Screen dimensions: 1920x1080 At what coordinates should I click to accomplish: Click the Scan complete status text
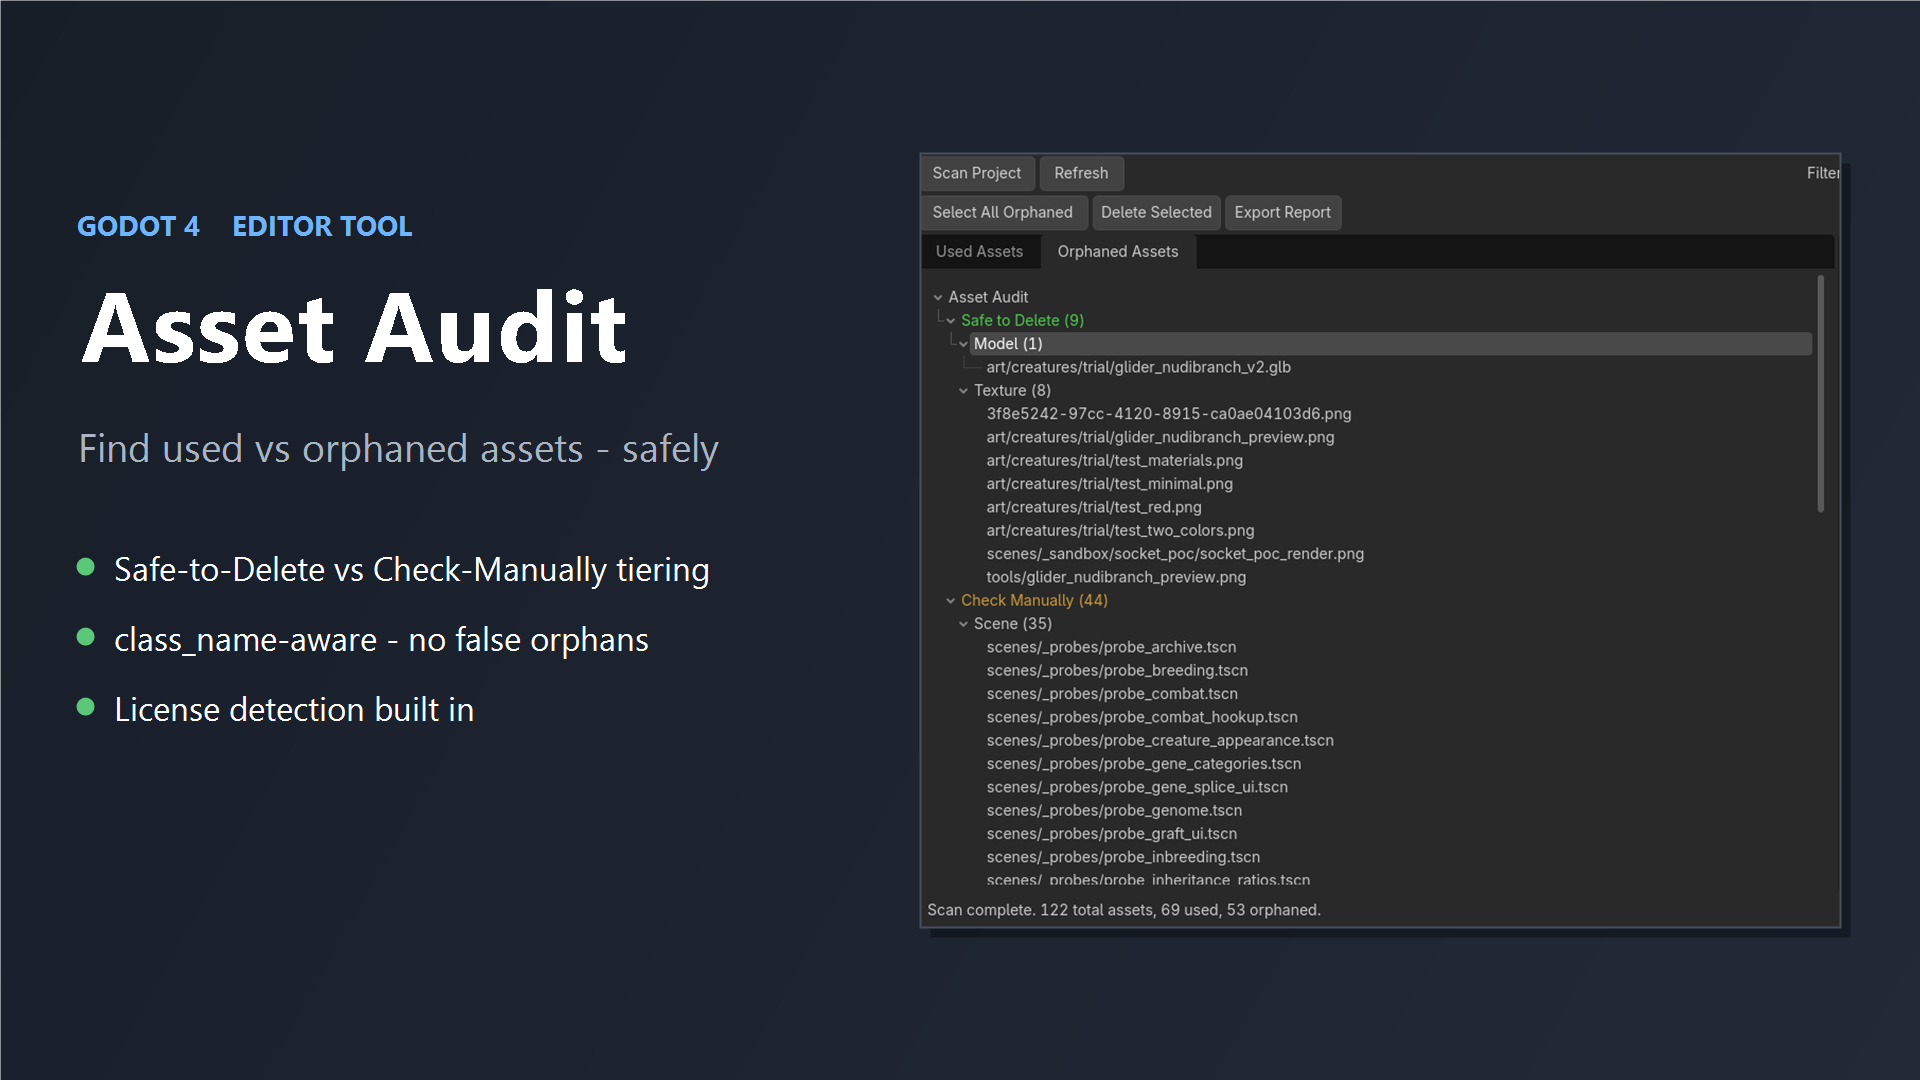(1124, 910)
